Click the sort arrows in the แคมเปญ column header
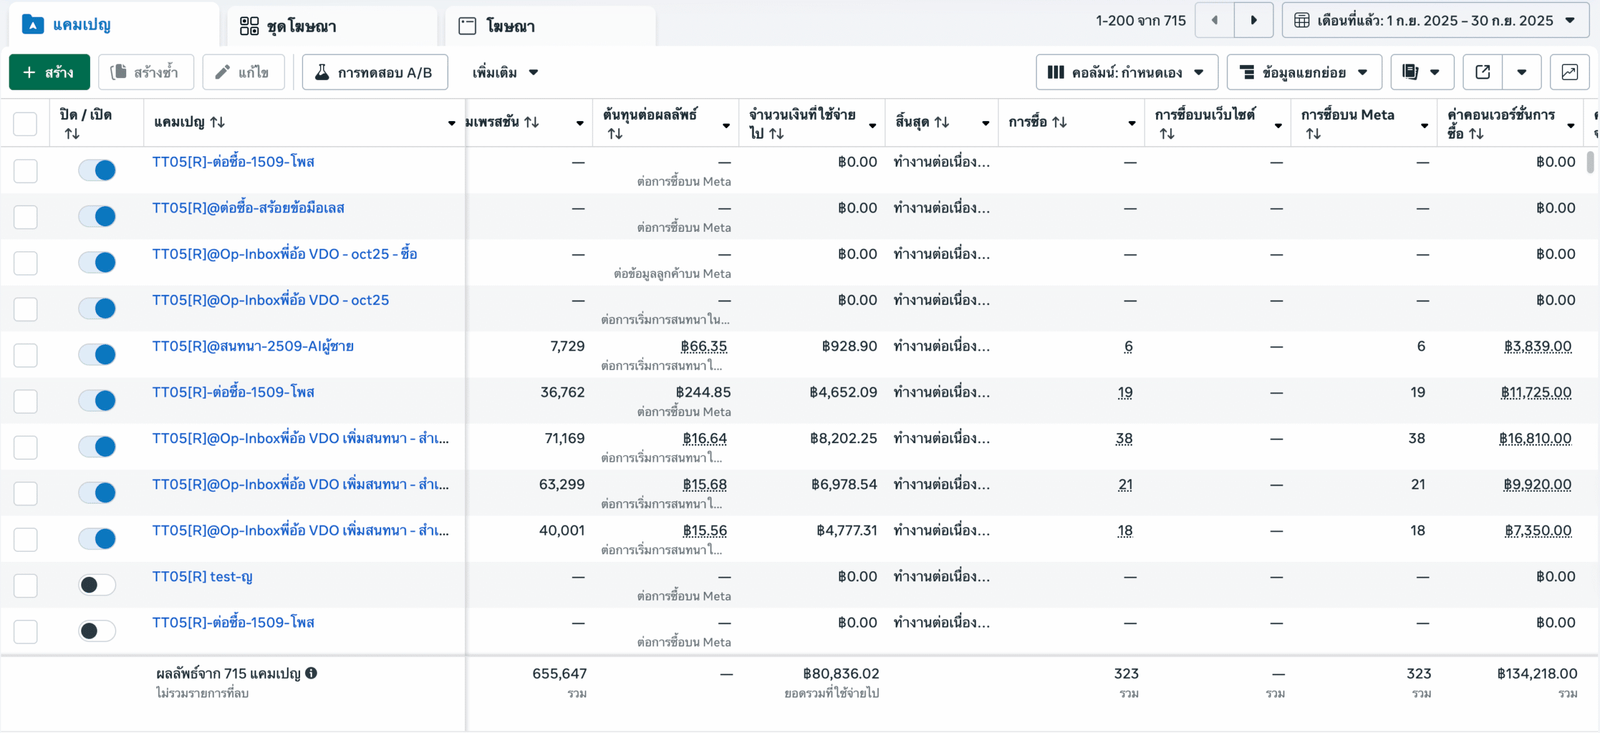Viewport: 1600px width, 733px height. [x=218, y=122]
